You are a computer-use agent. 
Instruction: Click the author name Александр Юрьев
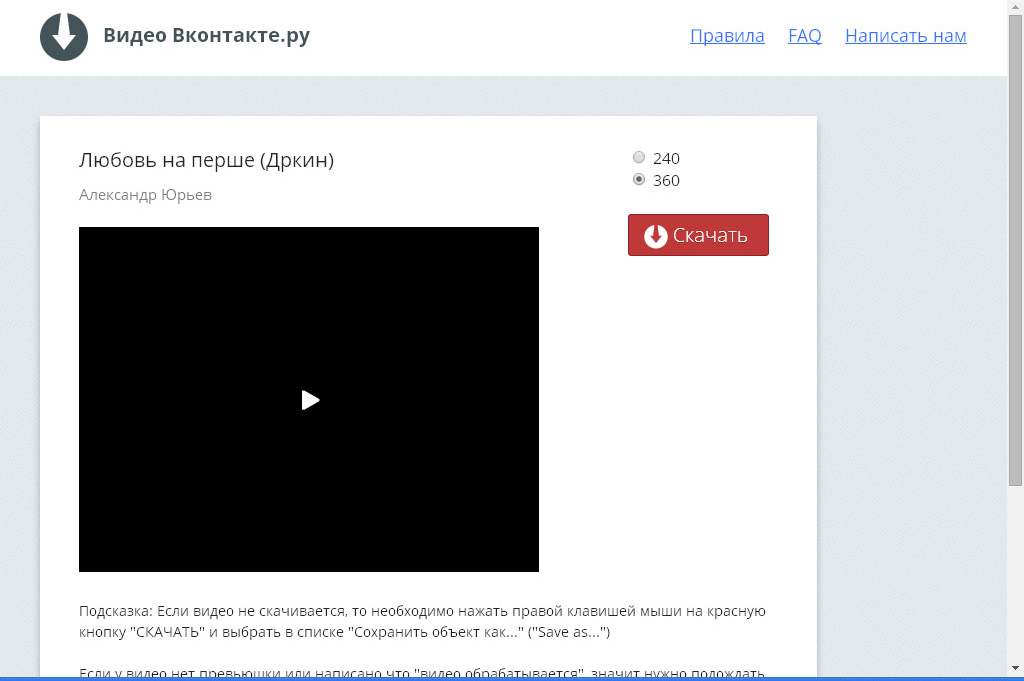coord(145,195)
